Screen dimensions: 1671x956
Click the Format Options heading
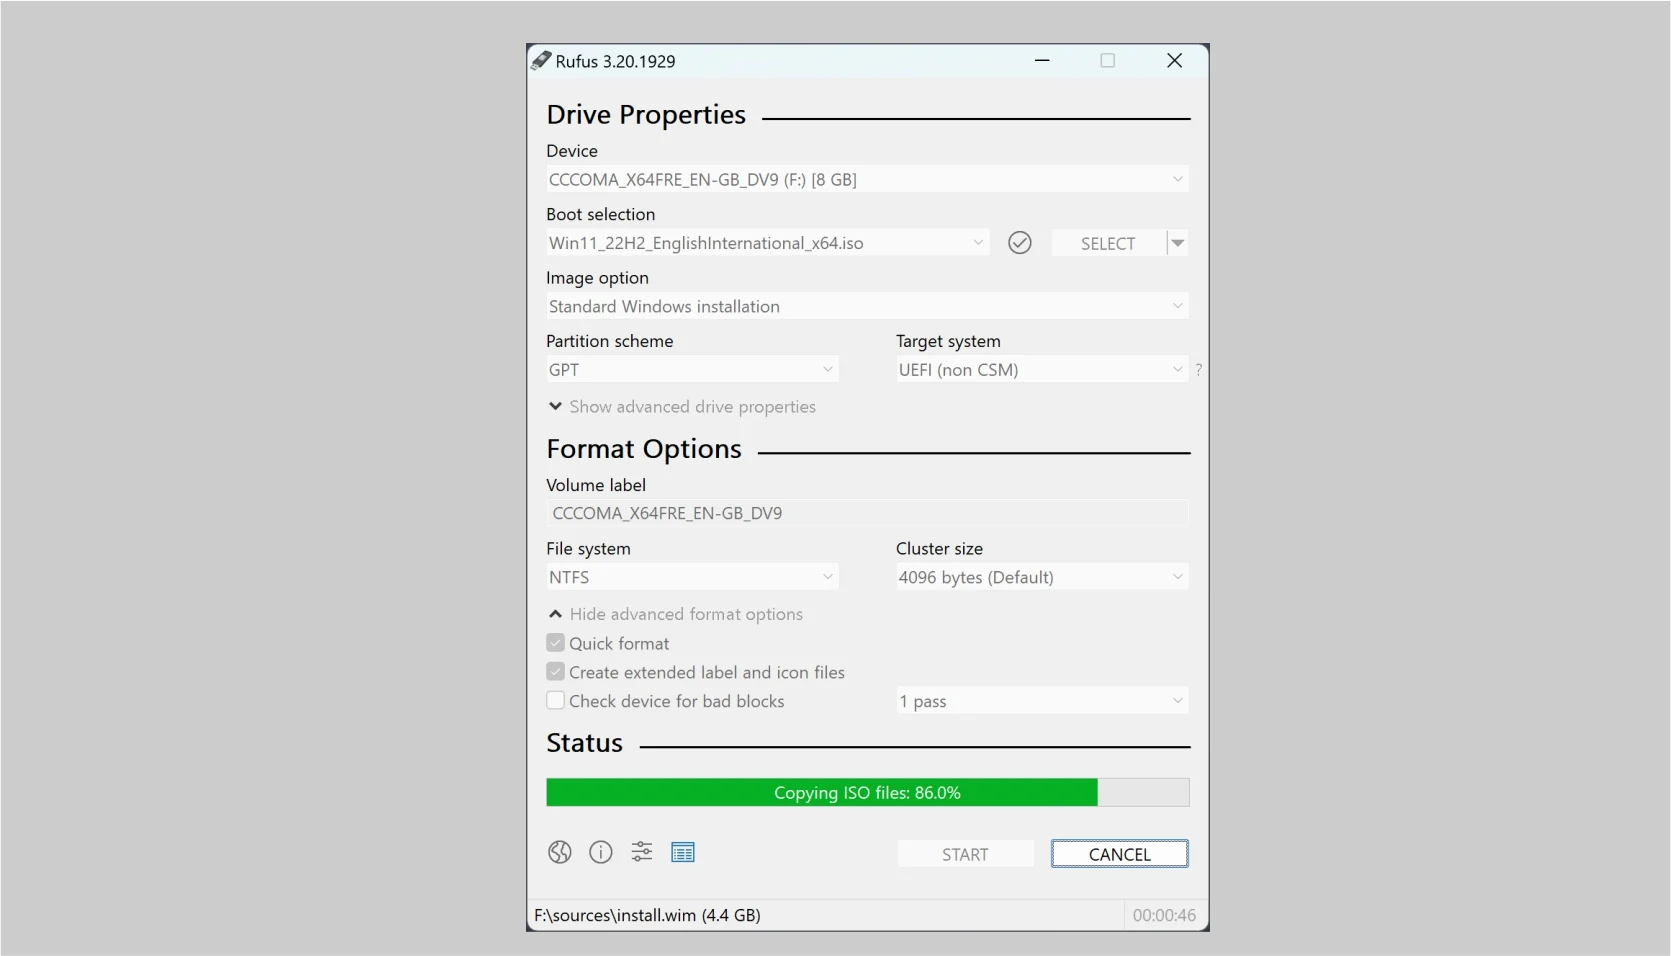[x=644, y=449]
